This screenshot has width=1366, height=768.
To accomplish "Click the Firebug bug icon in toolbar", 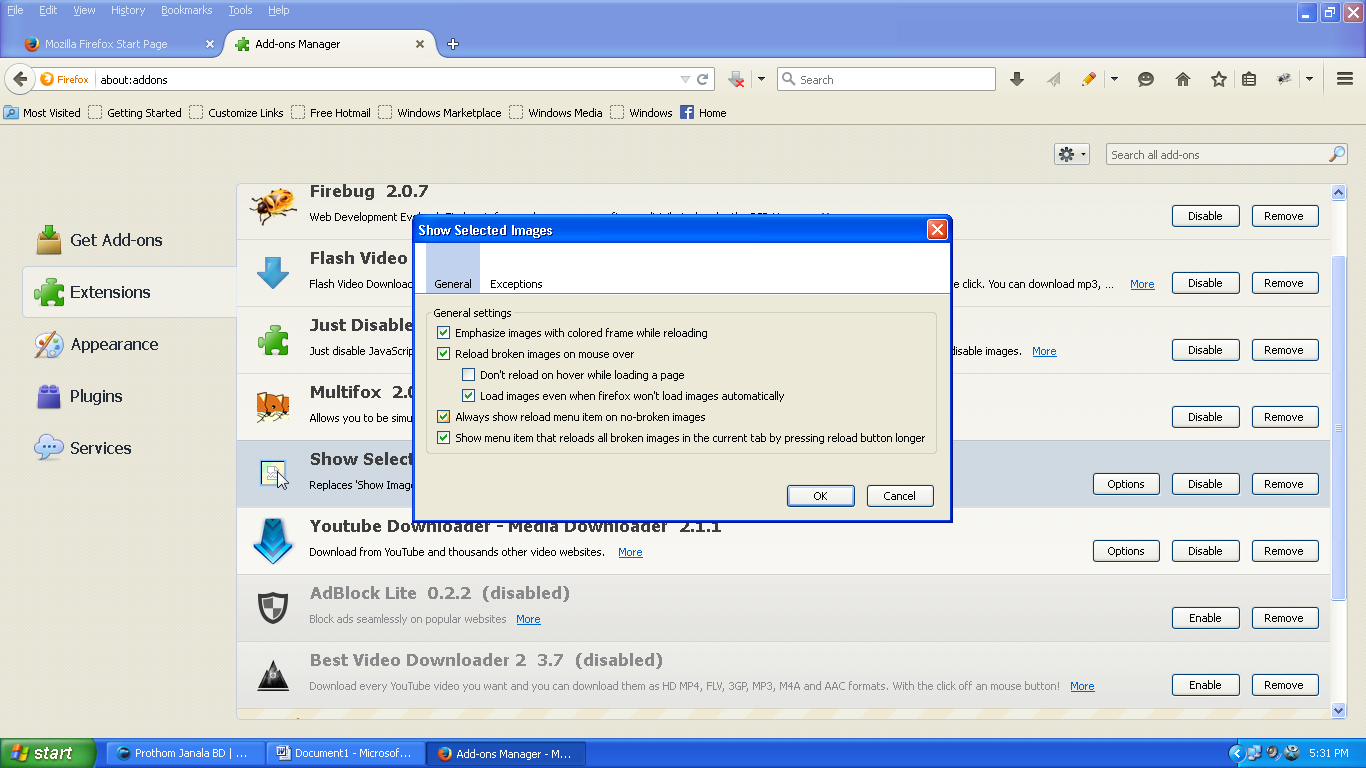I will [1285, 79].
